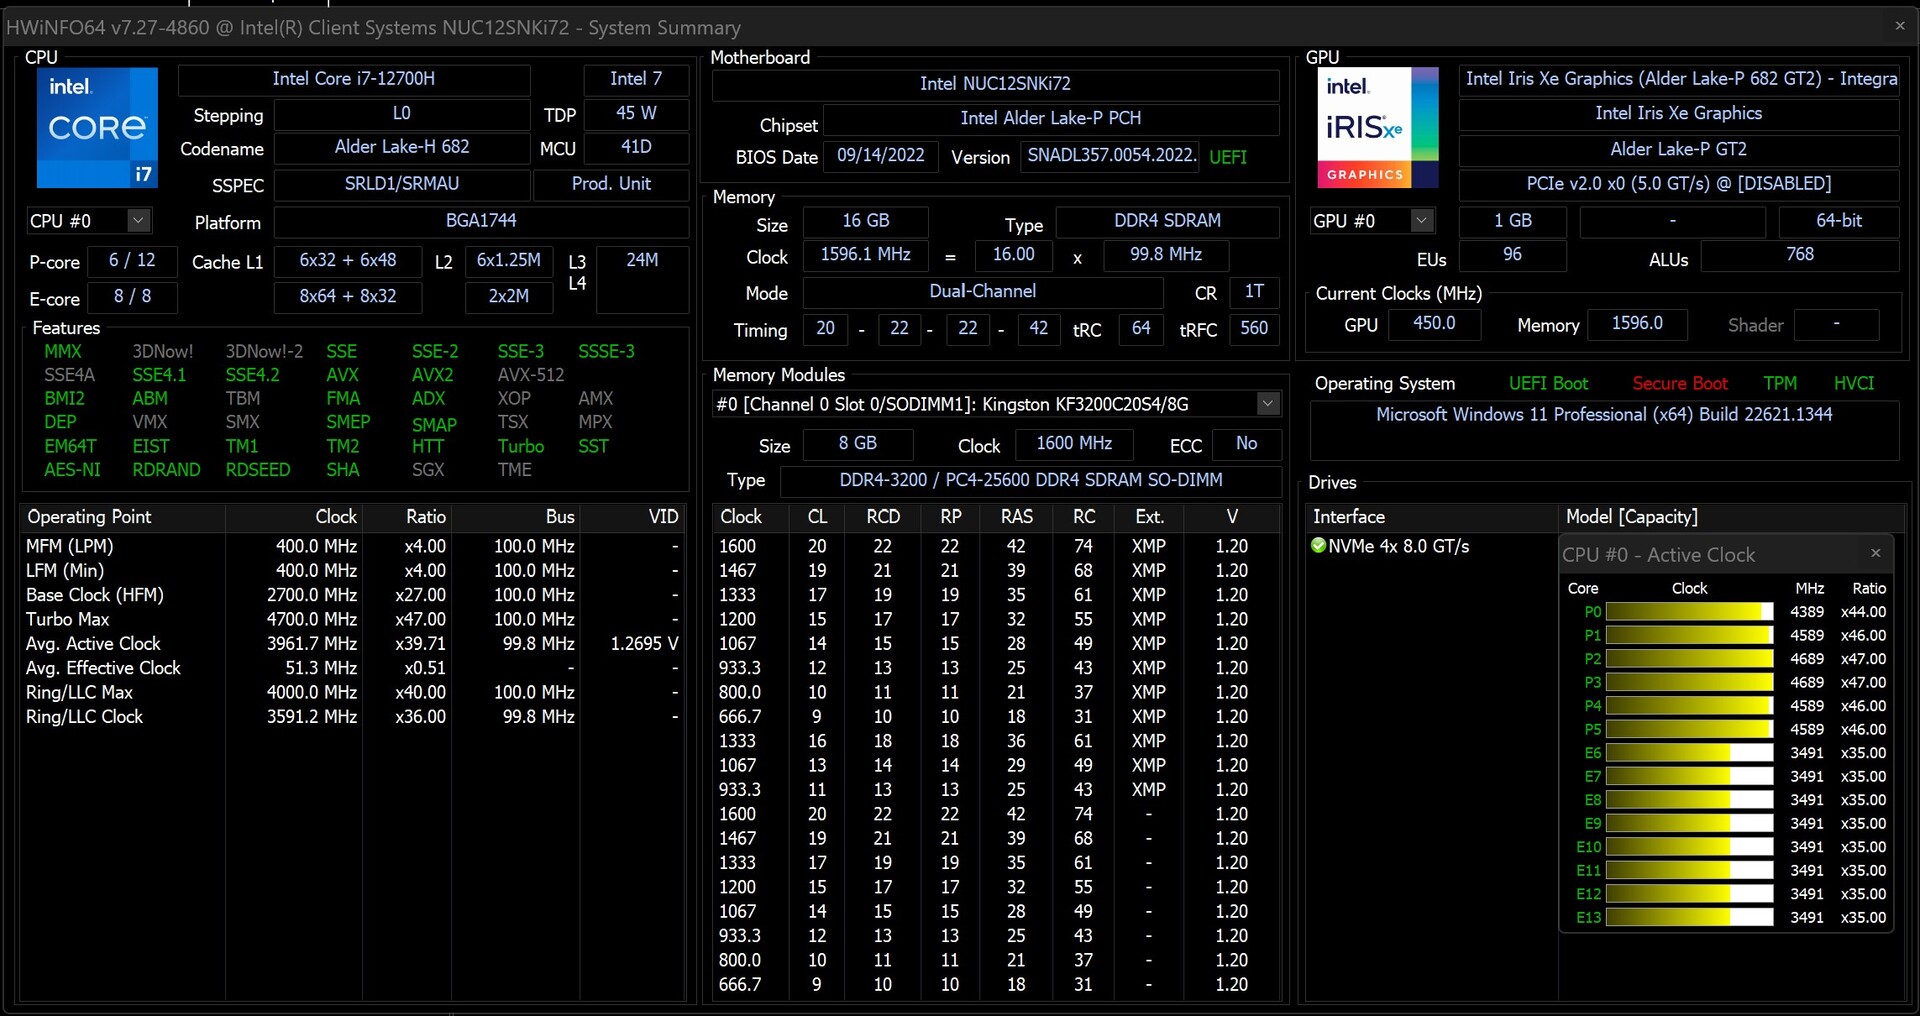Click the Dual-Channel mode field
Viewport: 1920px width, 1016px height.
983,292
